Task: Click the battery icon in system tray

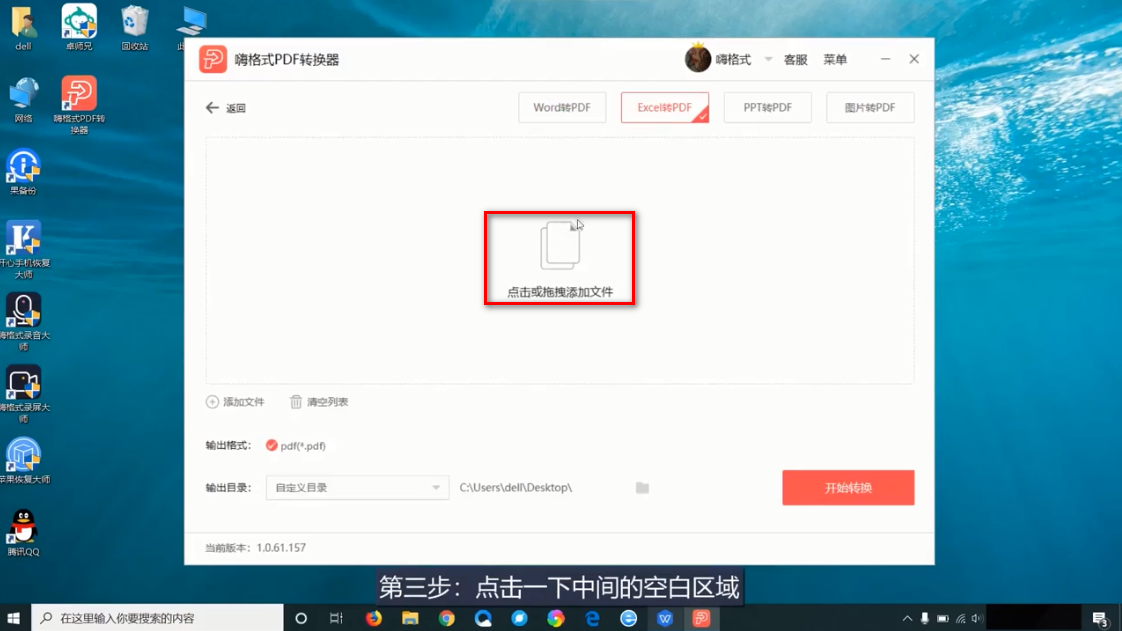Action: 942,618
